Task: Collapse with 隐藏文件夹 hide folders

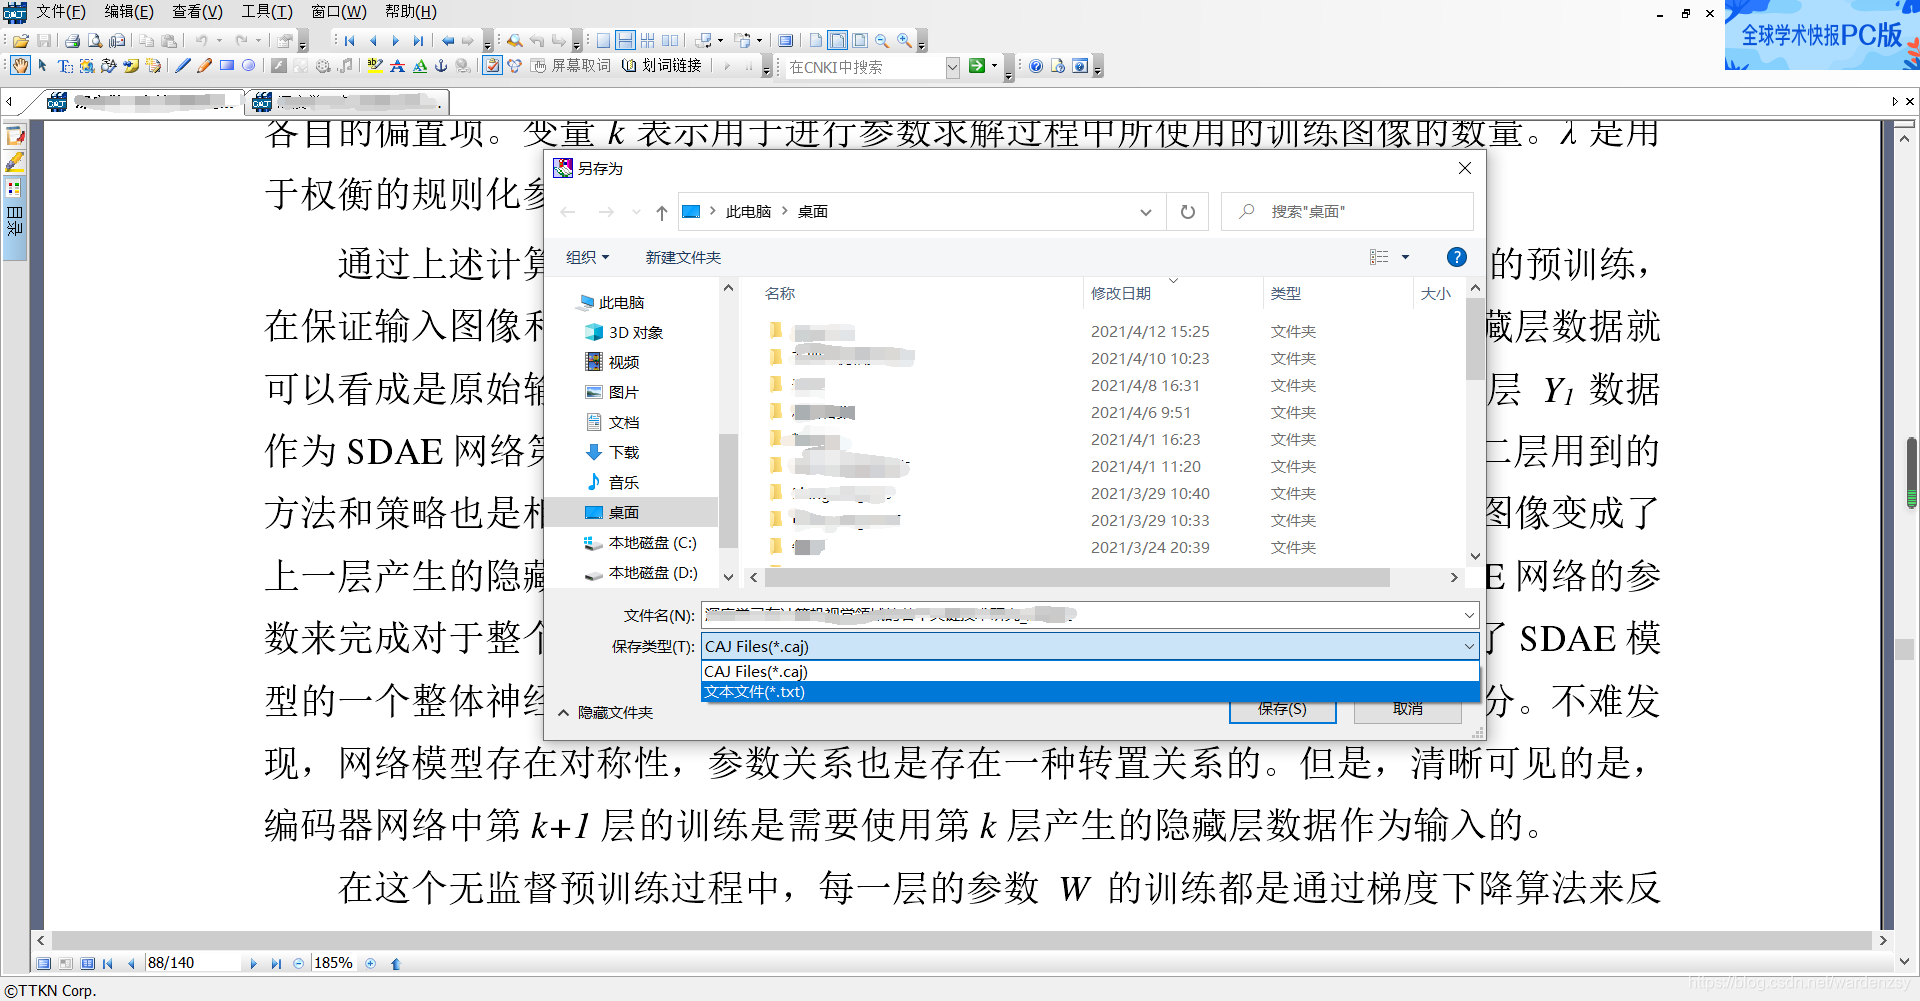Action: click(x=606, y=712)
